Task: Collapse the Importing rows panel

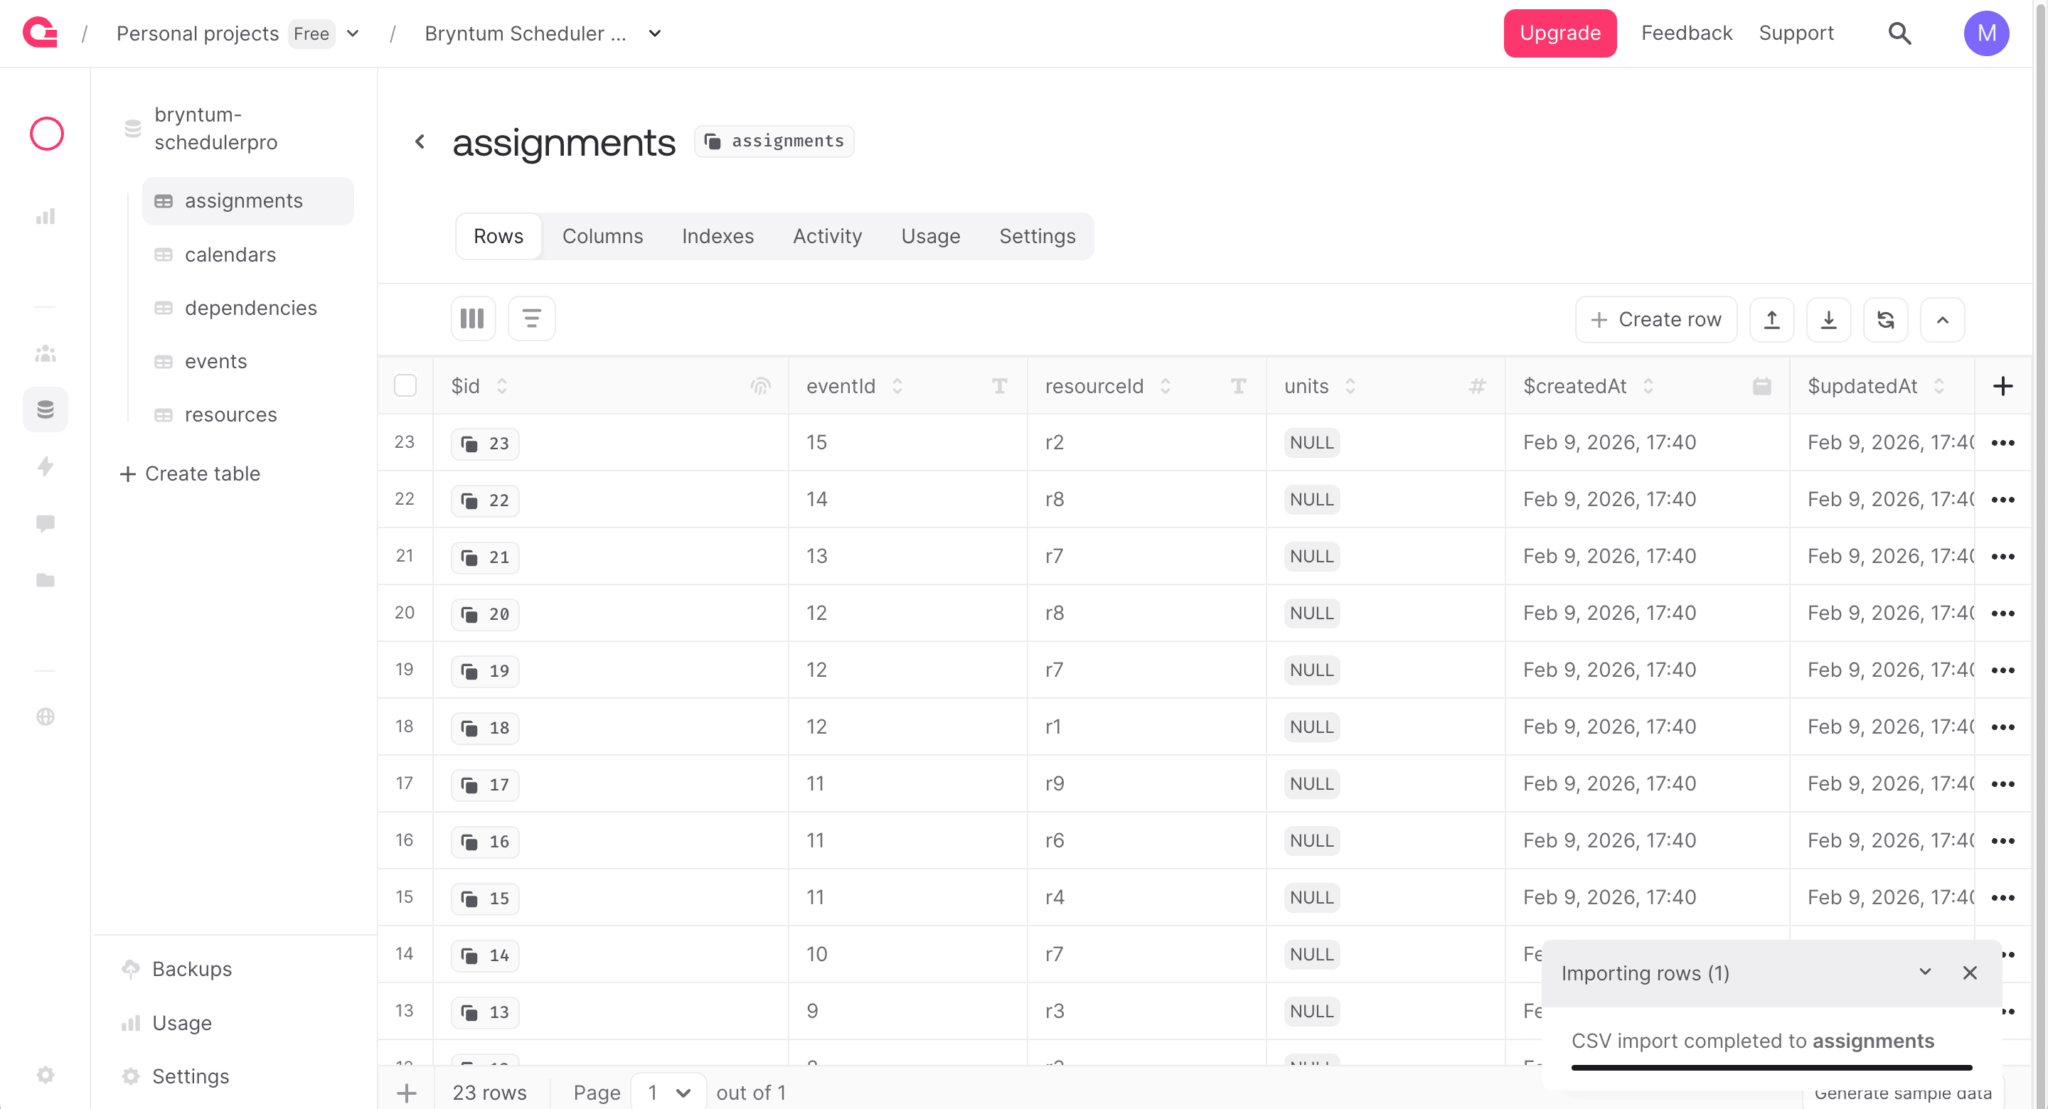Action: tap(1925, 972)
